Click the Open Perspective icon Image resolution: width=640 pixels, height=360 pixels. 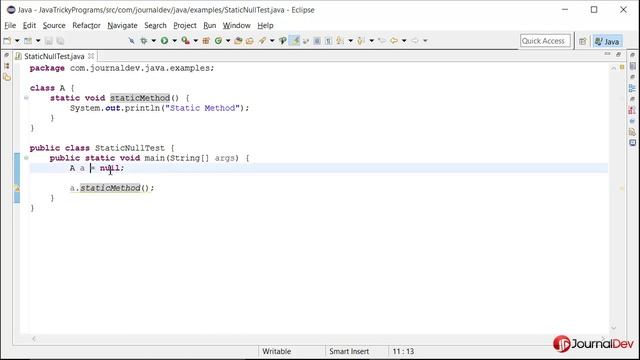point(582,41)
